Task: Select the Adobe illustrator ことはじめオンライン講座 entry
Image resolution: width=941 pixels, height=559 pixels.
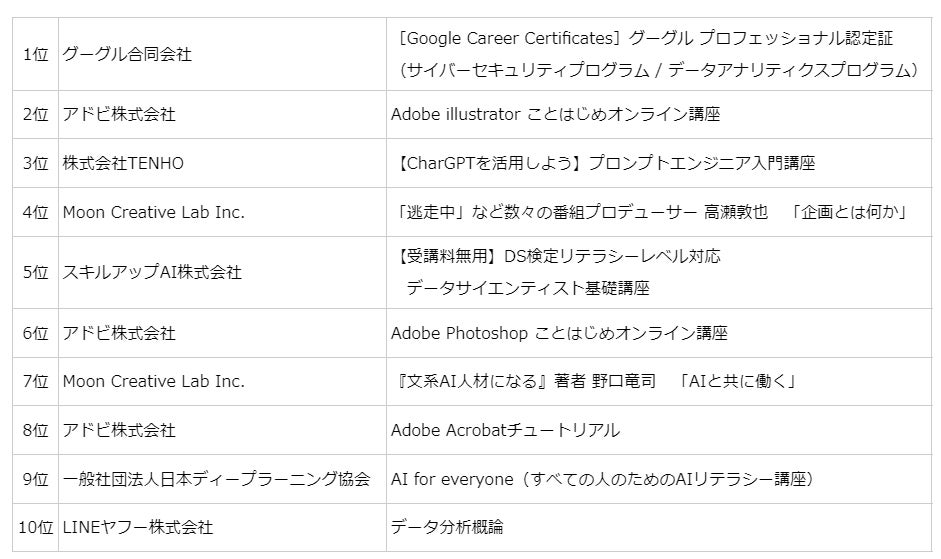Action: pyautogui.click(x=555, y=114)
